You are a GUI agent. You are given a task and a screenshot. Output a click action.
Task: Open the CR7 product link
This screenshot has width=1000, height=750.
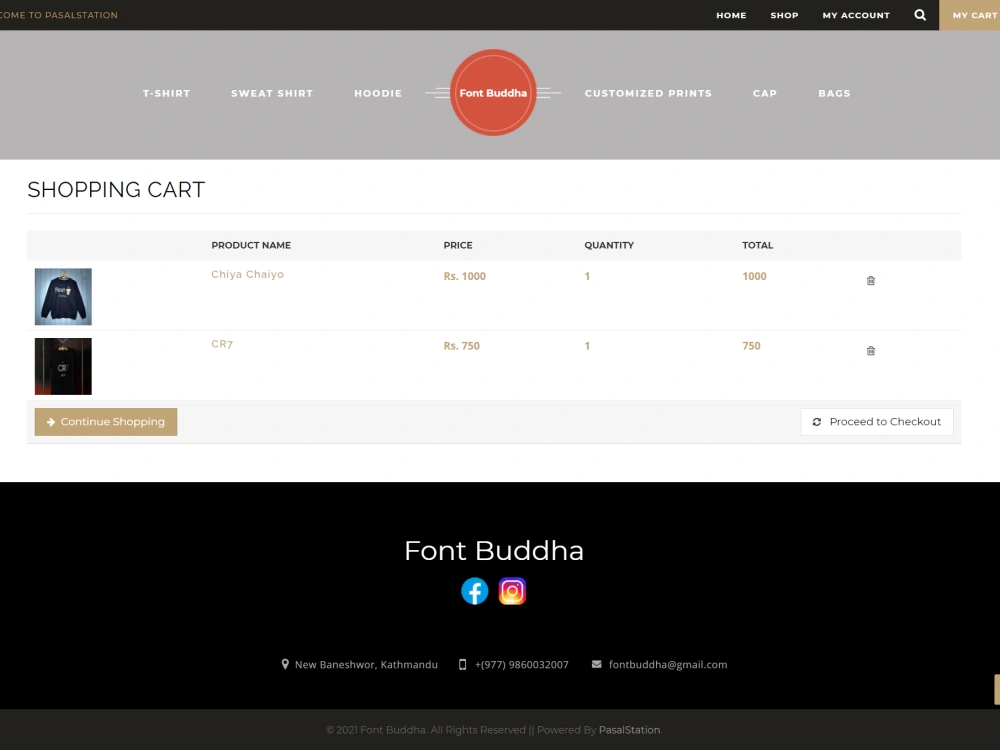click(222, 344)
